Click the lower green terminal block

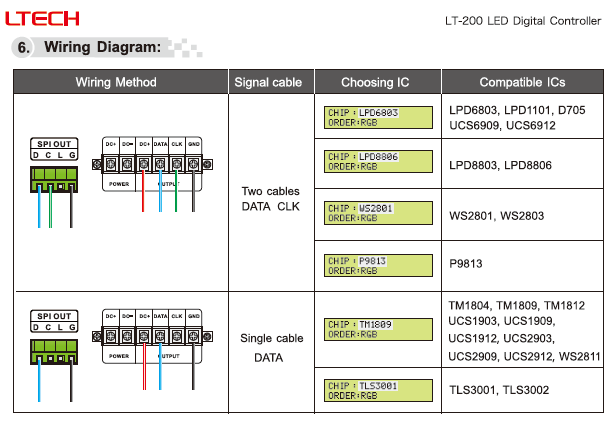tap(54, 352)
